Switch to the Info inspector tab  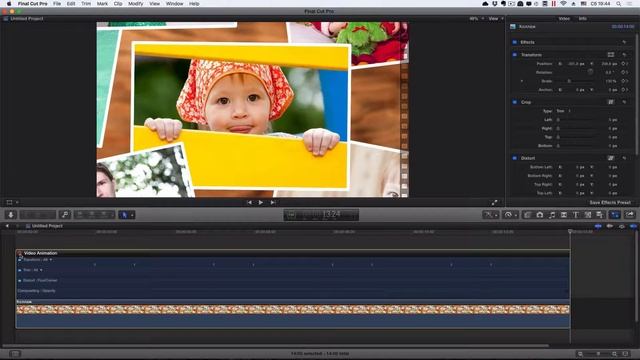tap(582, 19)
